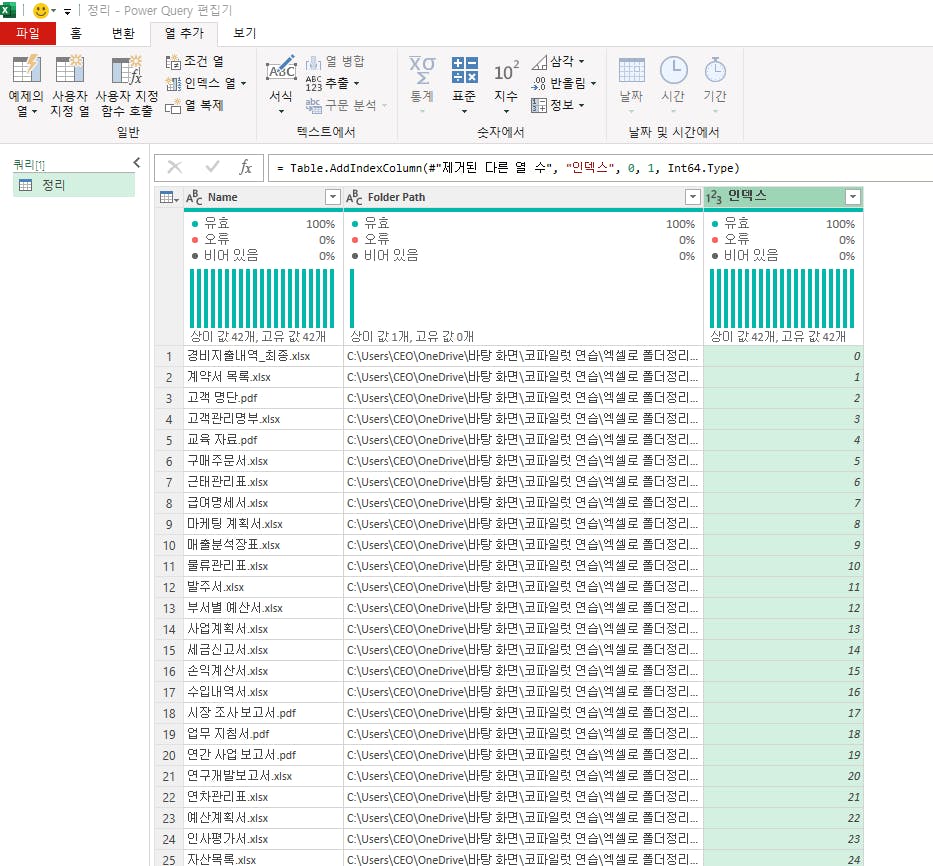Click the Date icon (날짜)

coord(631,70)
